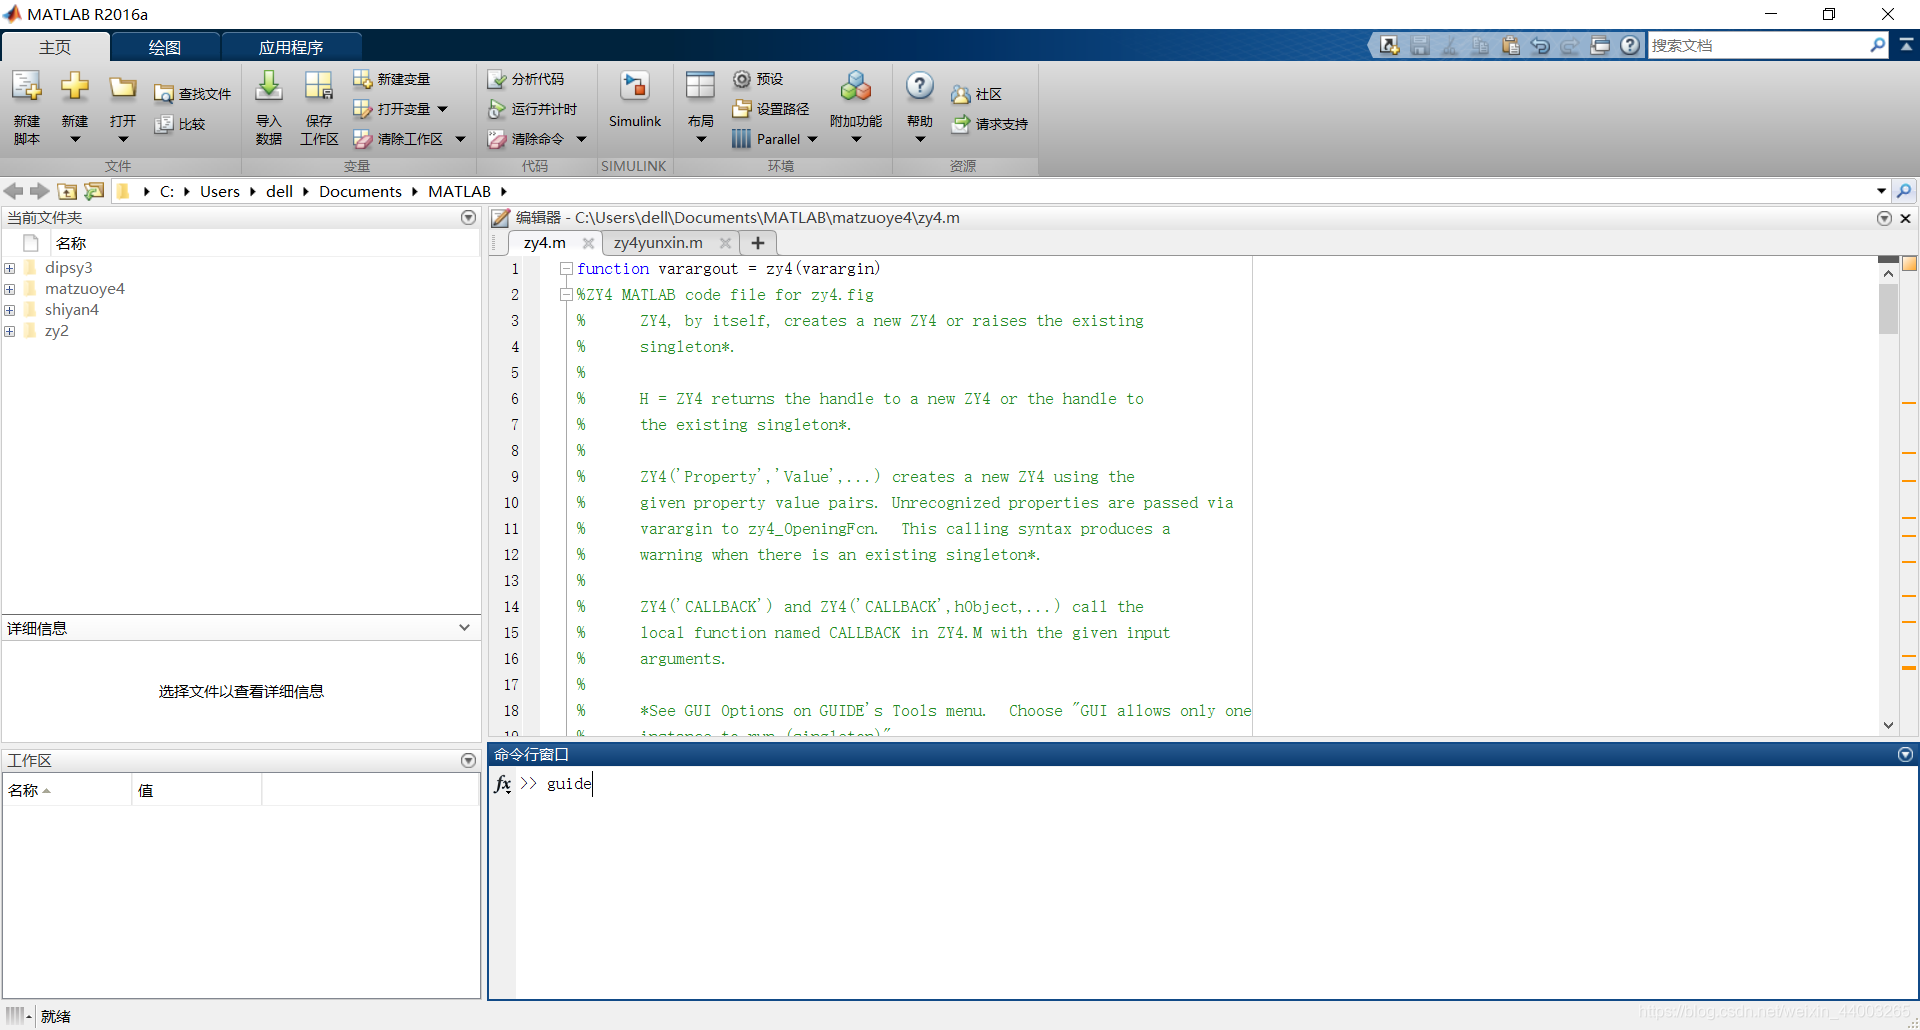Collapse the Details (详细信息) panel chevron

tap(464, 628)
